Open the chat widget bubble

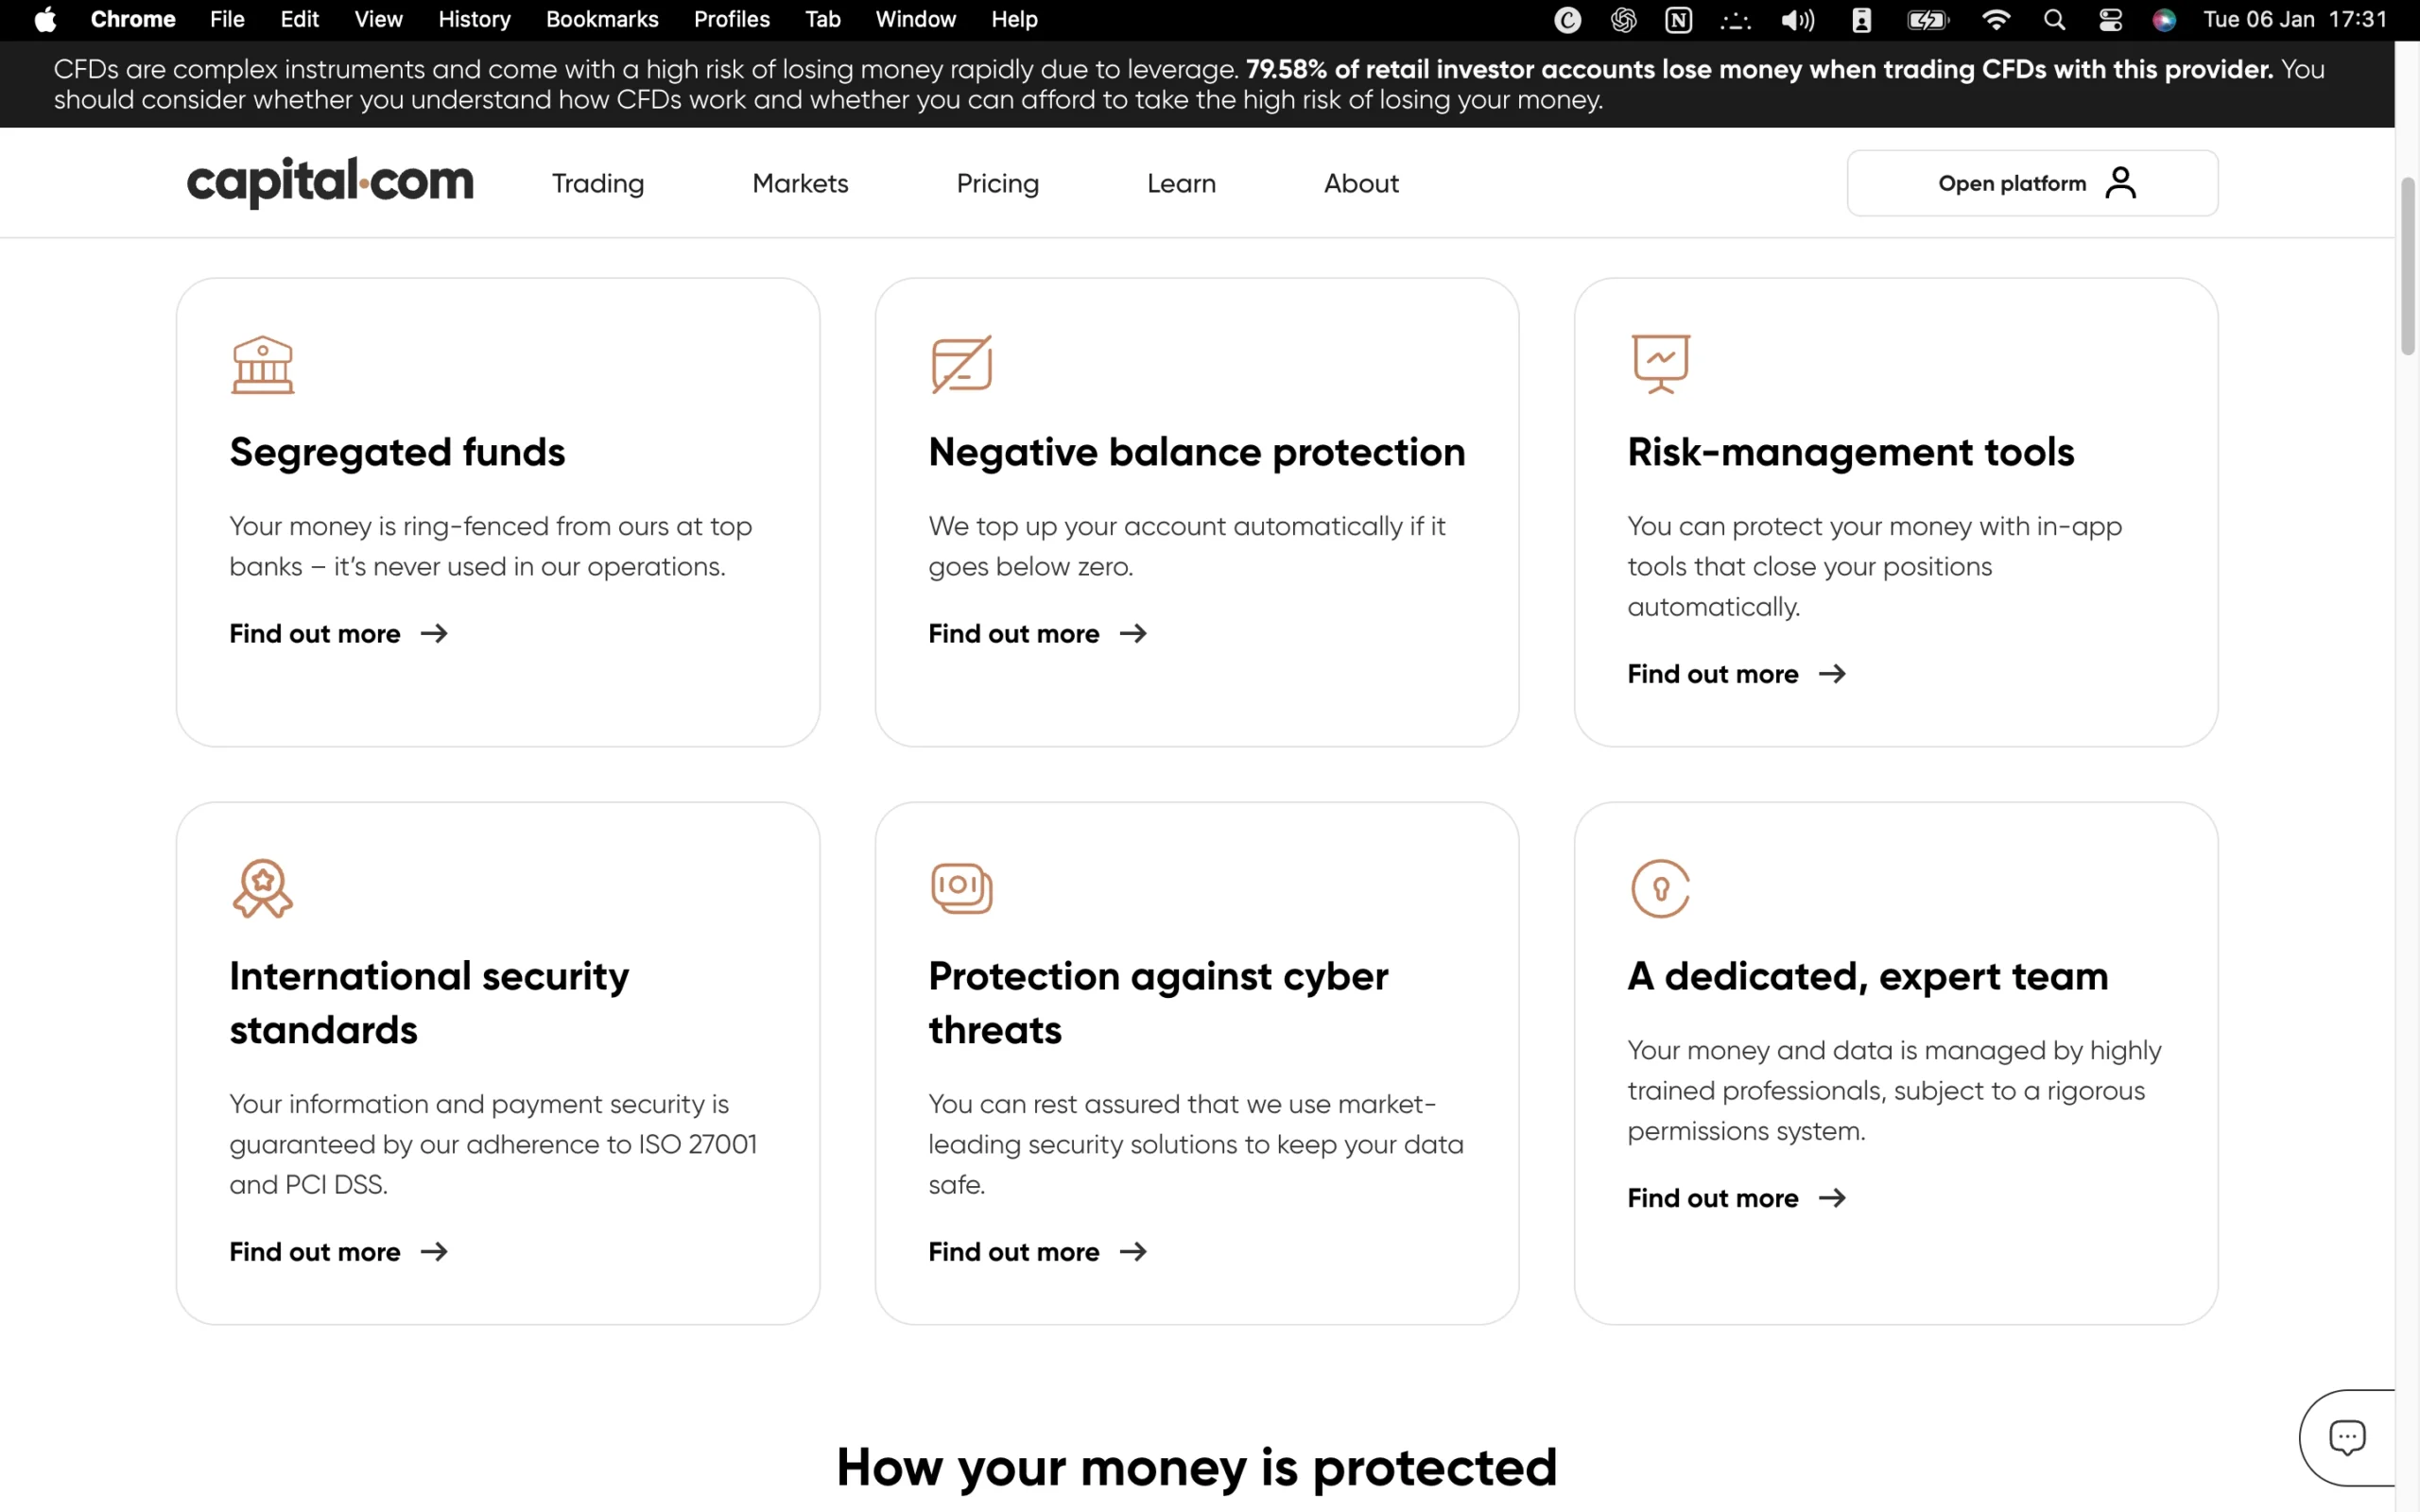point(2346,1437)
